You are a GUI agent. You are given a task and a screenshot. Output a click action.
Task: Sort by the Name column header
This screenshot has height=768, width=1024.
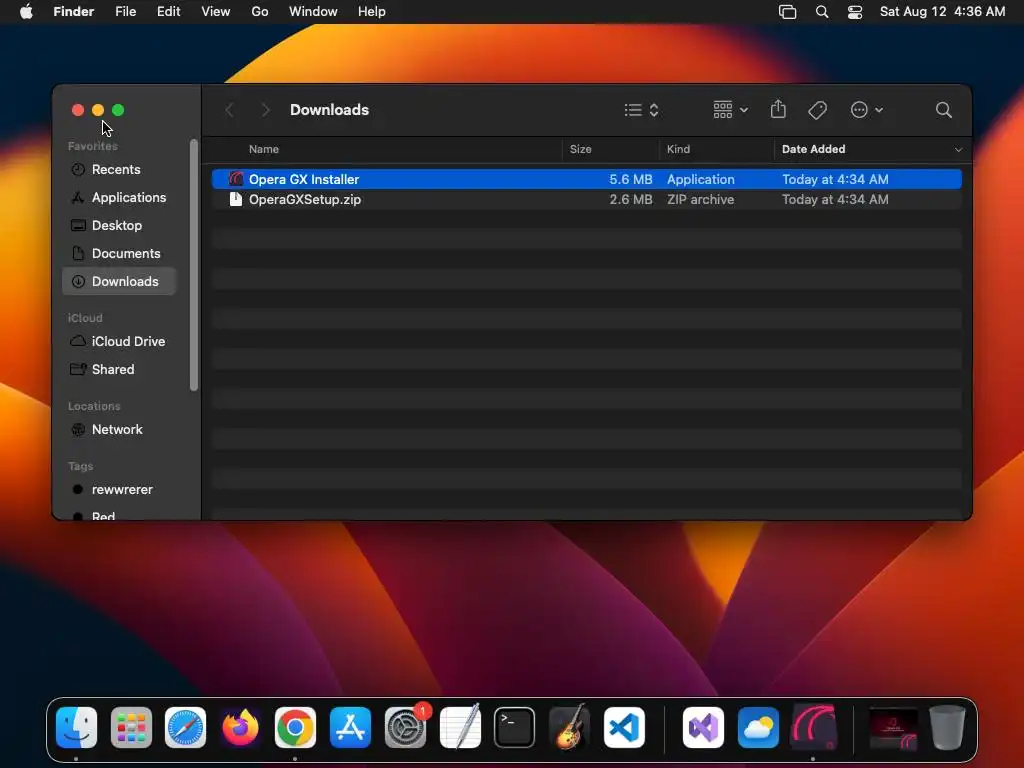(264, 150)
